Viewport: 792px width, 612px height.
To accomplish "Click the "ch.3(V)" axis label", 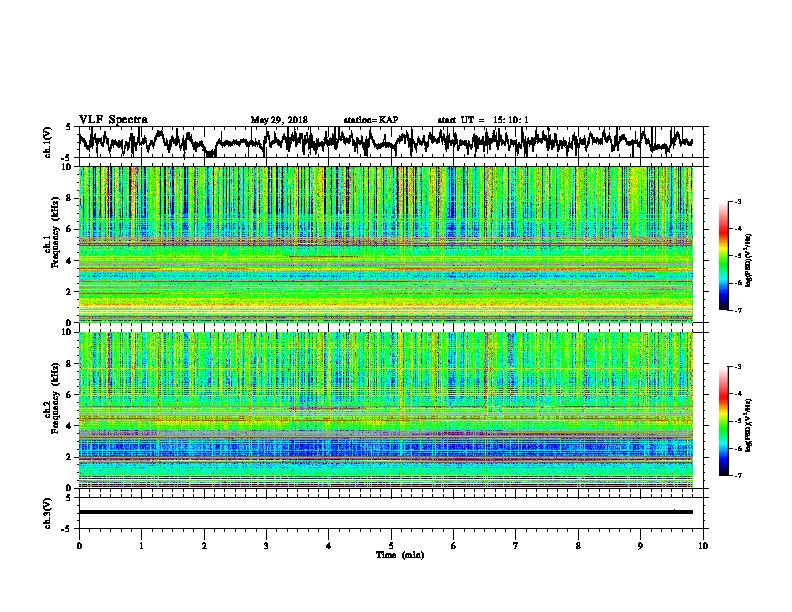I will tap(47, 513).
